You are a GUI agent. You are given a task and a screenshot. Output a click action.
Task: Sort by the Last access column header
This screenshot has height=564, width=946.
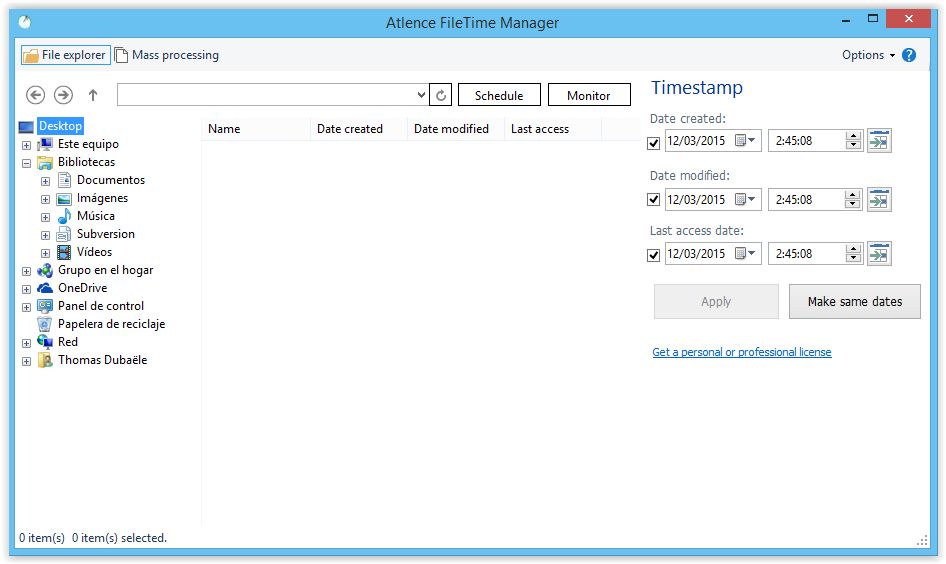[x=553, y=129]
